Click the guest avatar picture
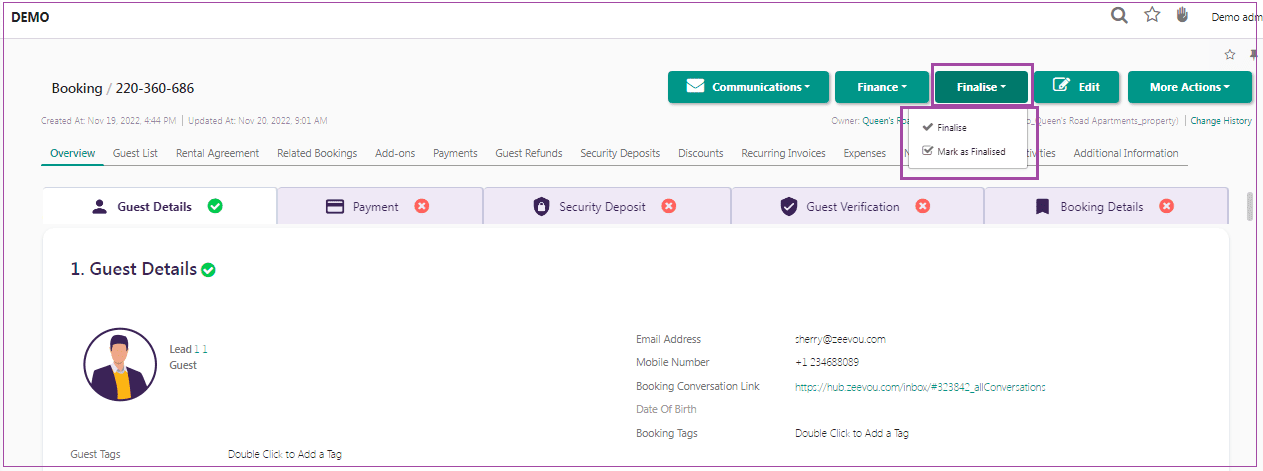Image resolution: width=1263 pixels, height=471 pixels. (x=120, y=365)
